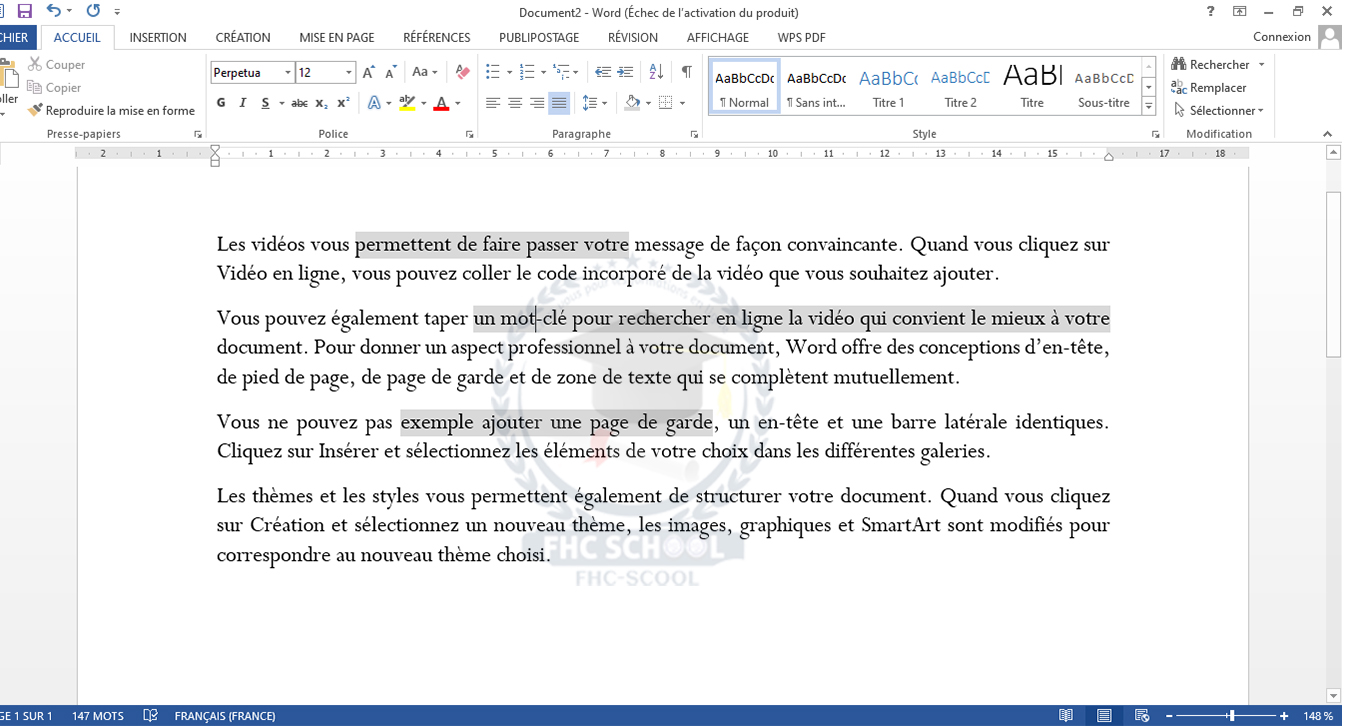Open Read Mode view in status bar

pyautogui.click(x=1066, y=716)
